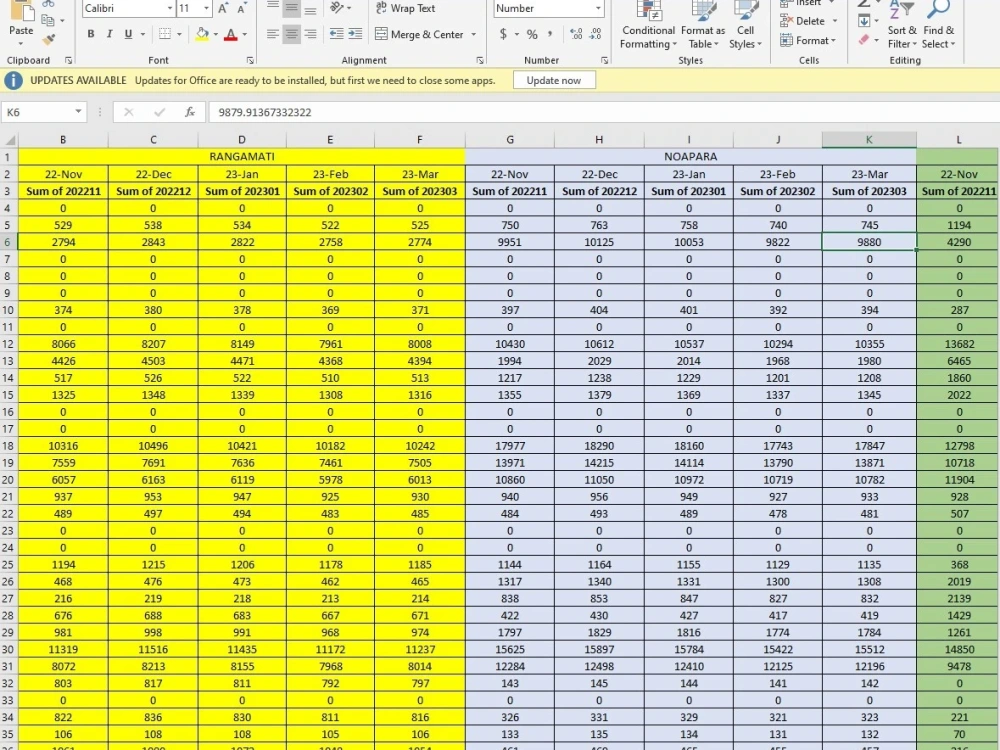Screen dimensions: 1000x750
Task: Open Name Box dropdown arrow
Action: pos(78,112)
